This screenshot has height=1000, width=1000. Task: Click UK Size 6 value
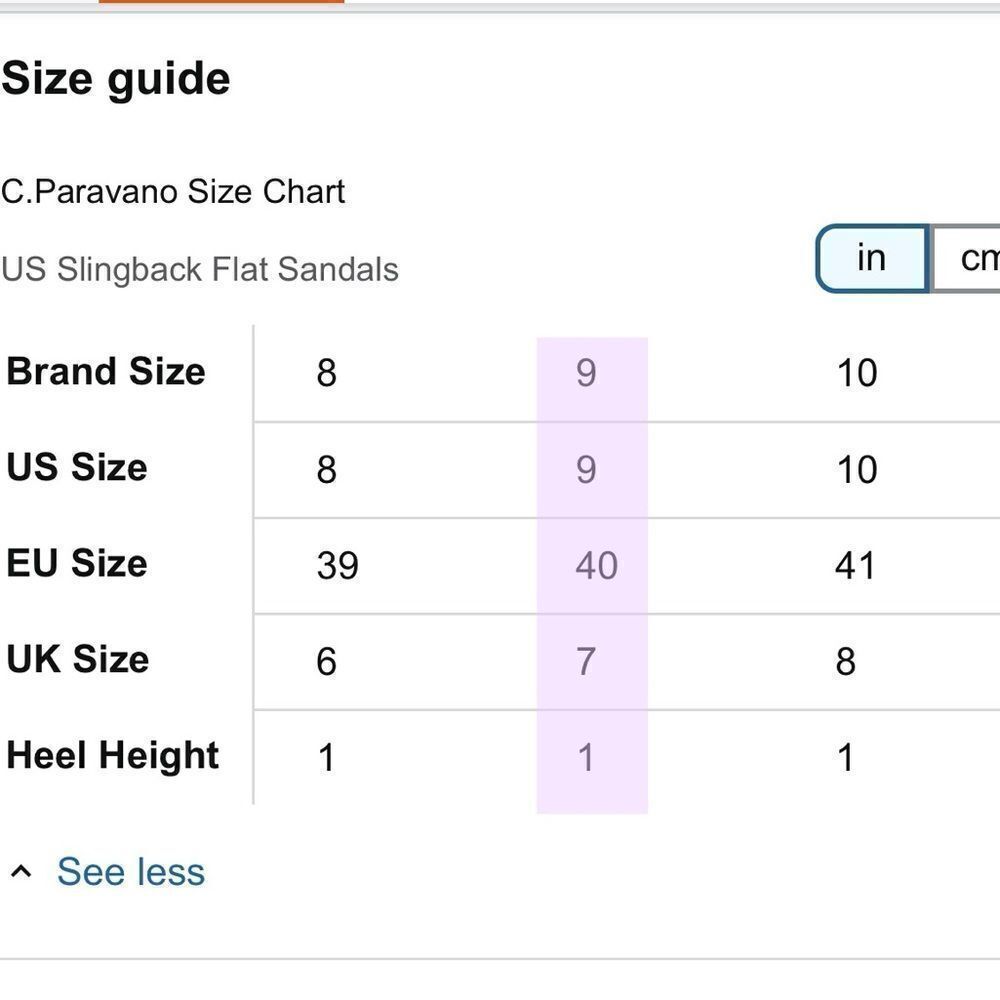point(326,661)
